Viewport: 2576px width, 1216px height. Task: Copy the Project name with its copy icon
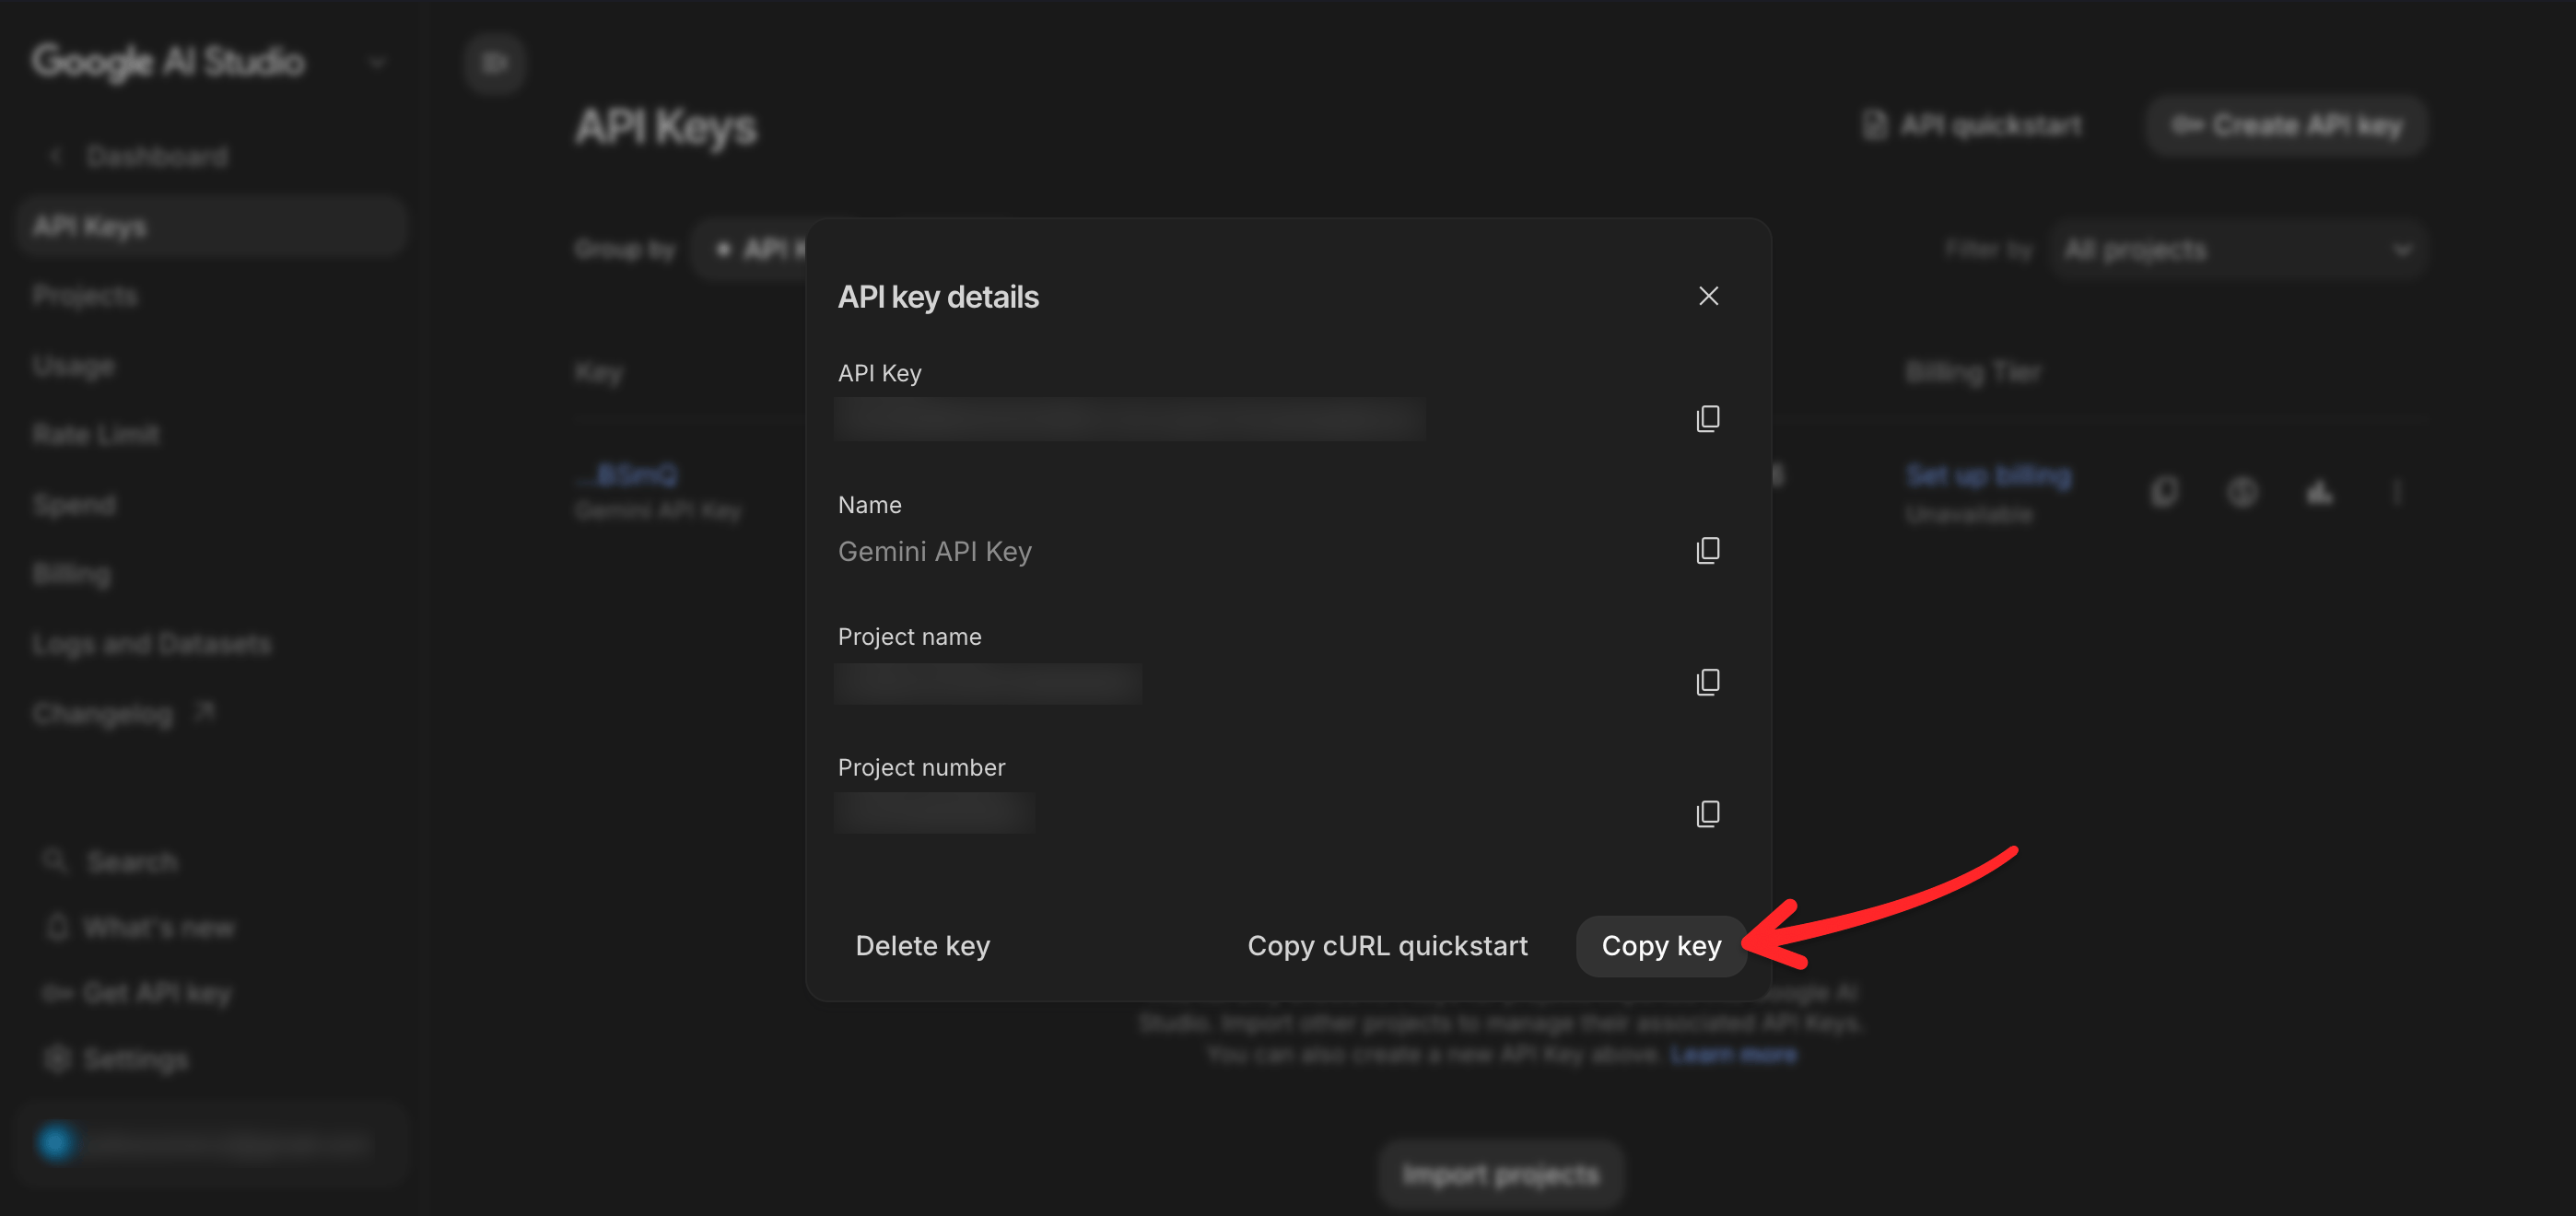(x=1708, y=682)
